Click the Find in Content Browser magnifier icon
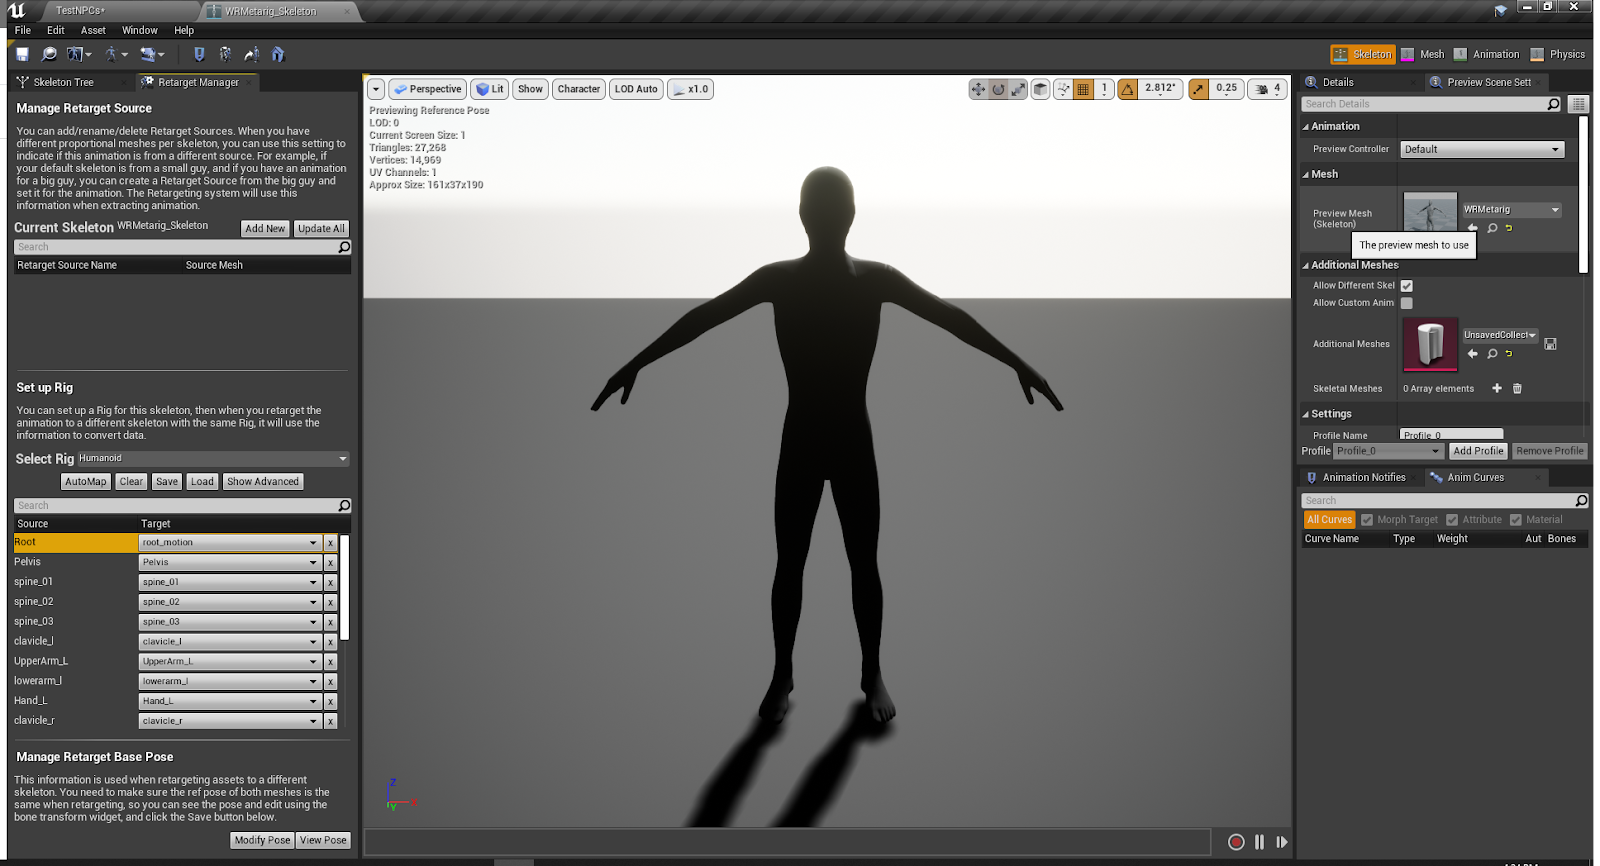 [48, 54]
